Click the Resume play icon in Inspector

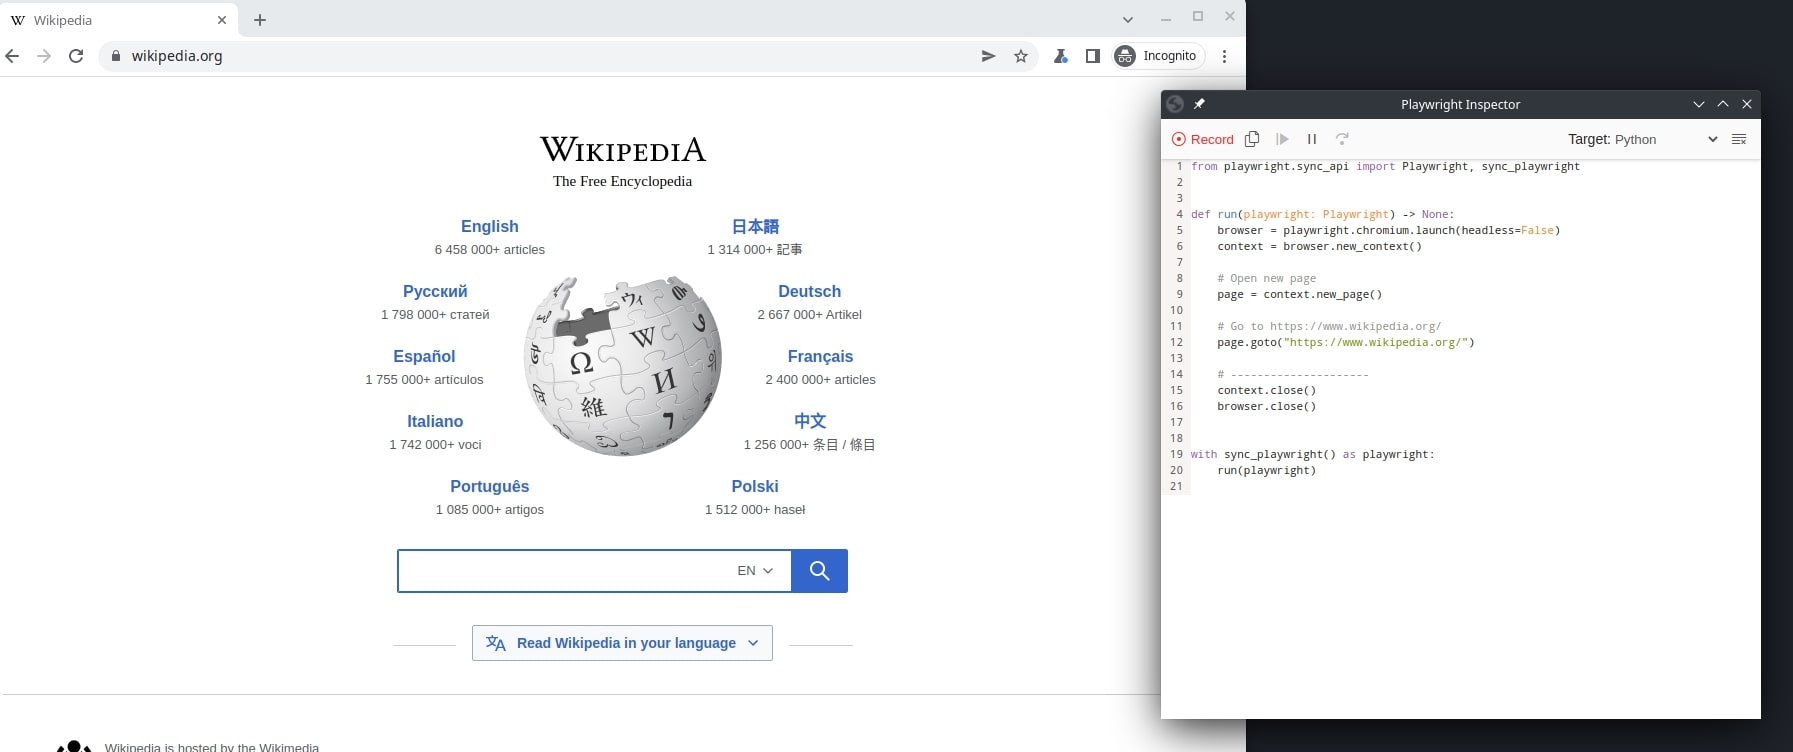pyautogui.click(x=1282, y=139)
